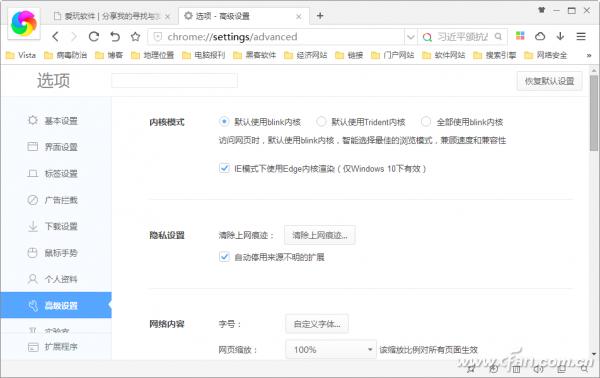The height and width of the screenshot is (378, 600).
Task: Show hidden bookmarks with » overflow arrow
Action: point(589,55)
